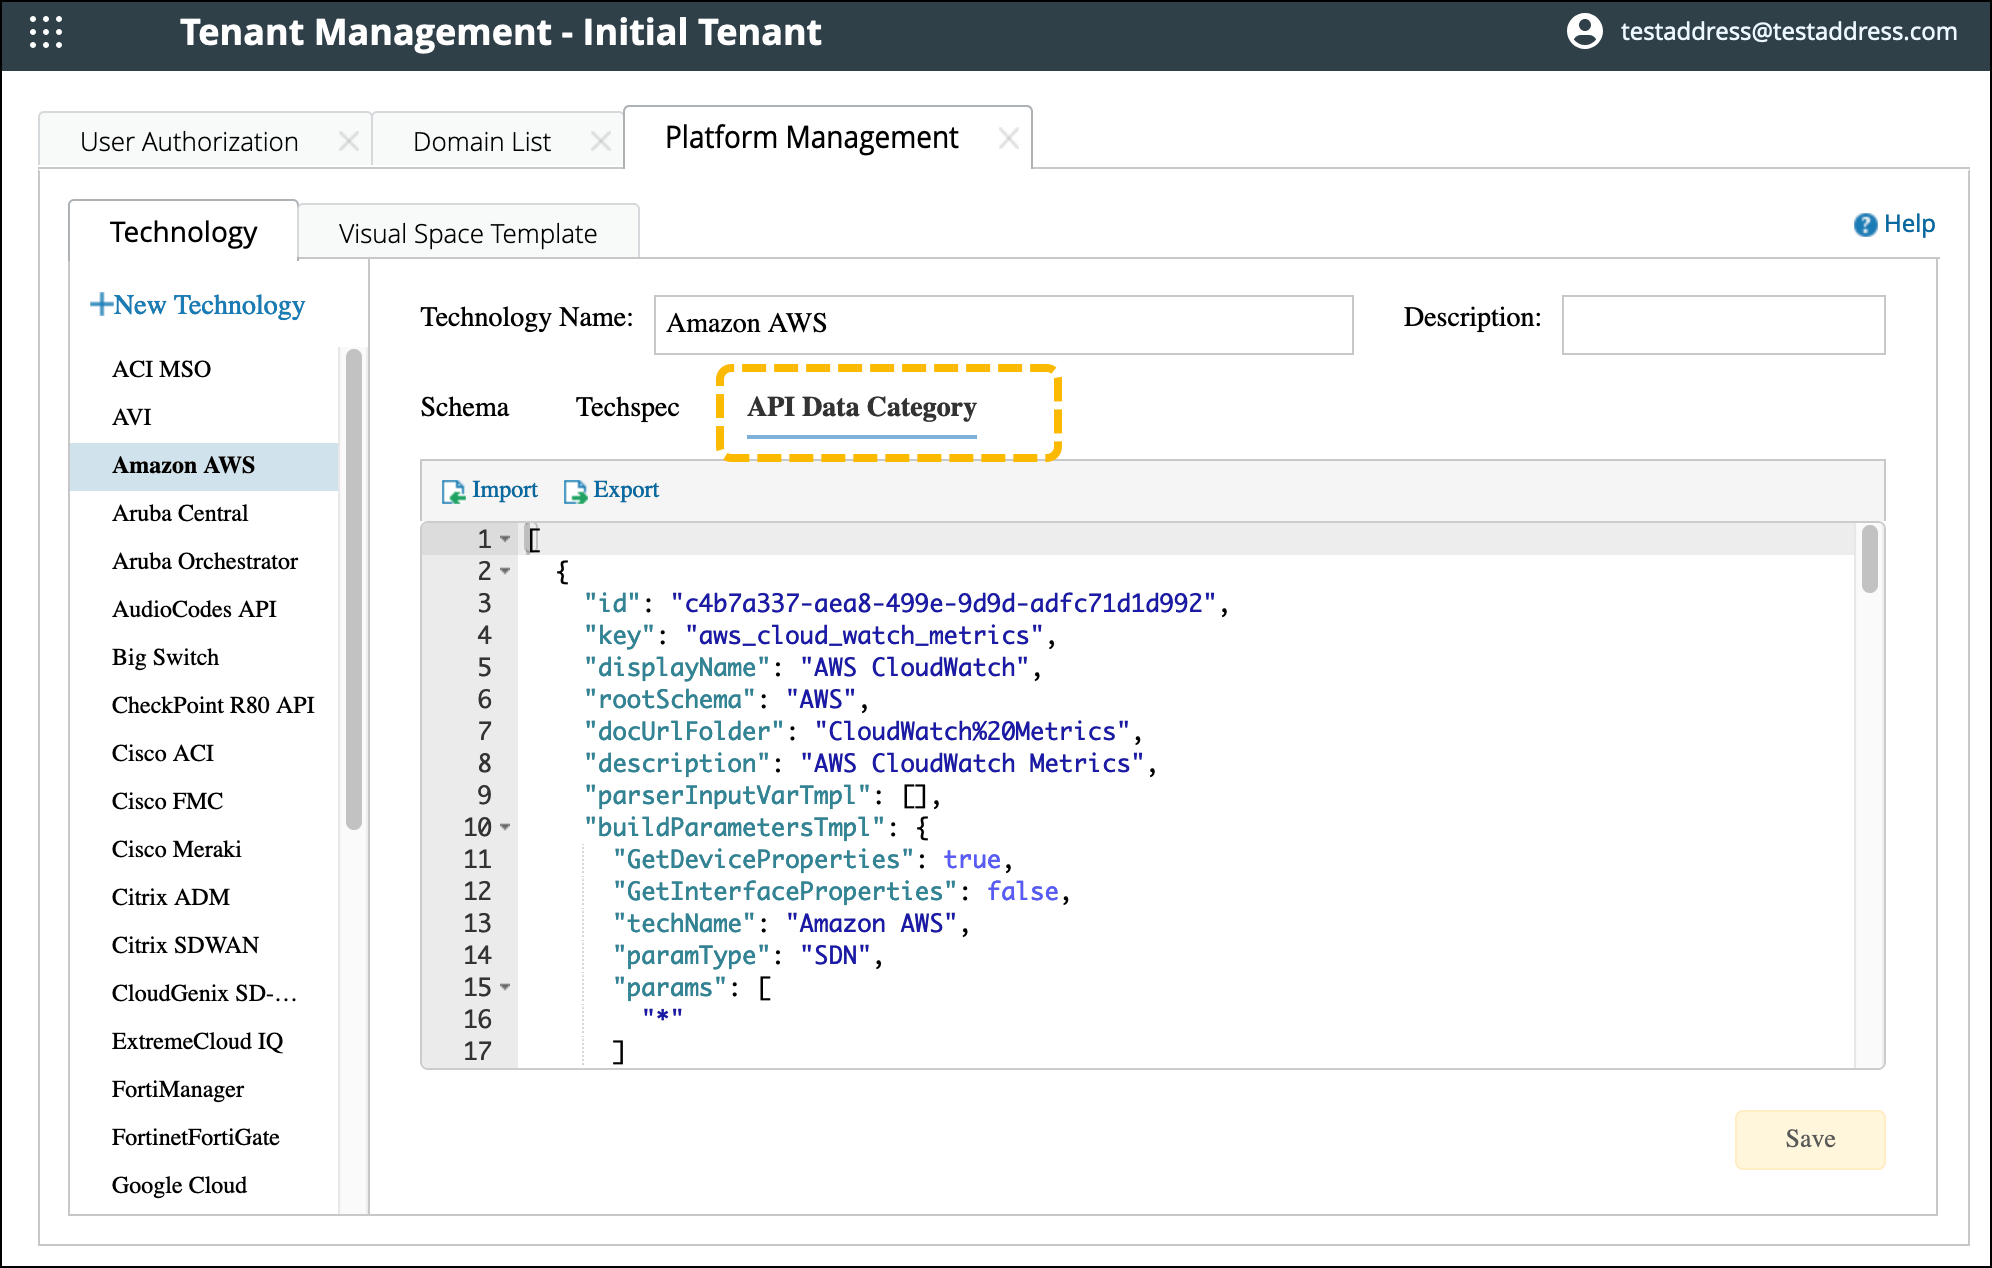Open the Schema sub-tab
The height and width of the screenshot is (1268, 1992).
coord(464,408)
